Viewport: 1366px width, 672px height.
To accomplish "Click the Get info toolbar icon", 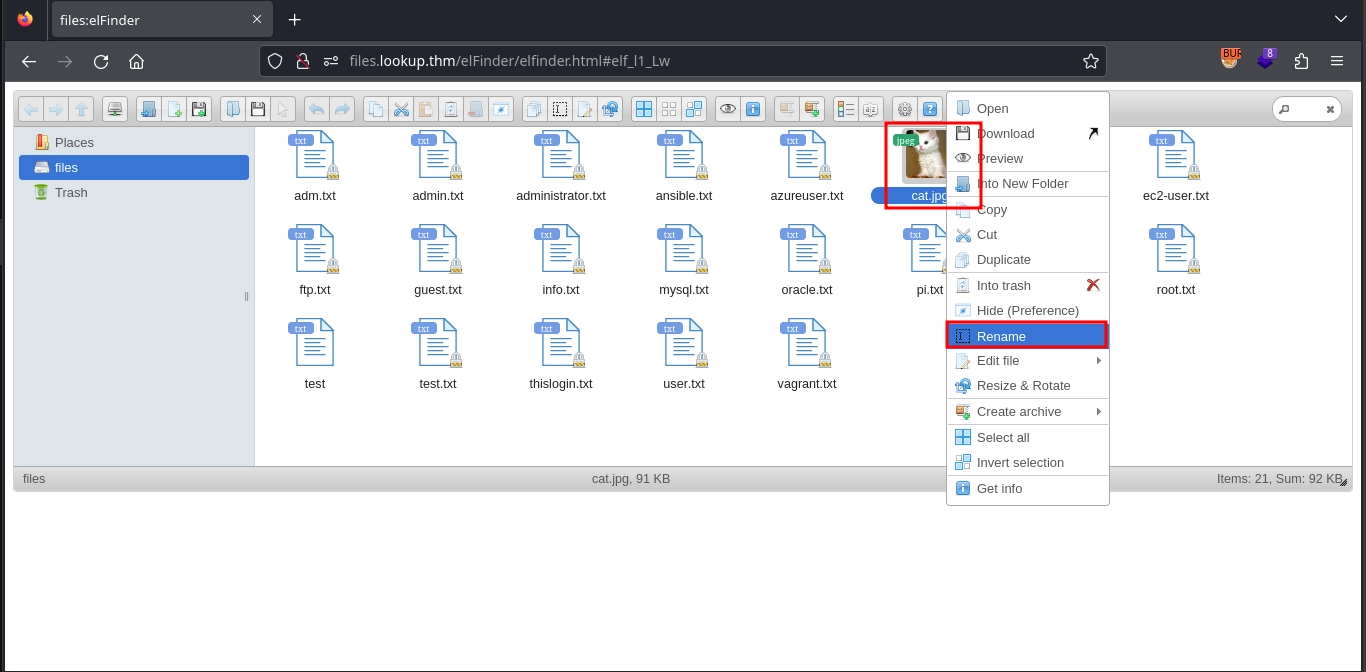I will (753, 109).
